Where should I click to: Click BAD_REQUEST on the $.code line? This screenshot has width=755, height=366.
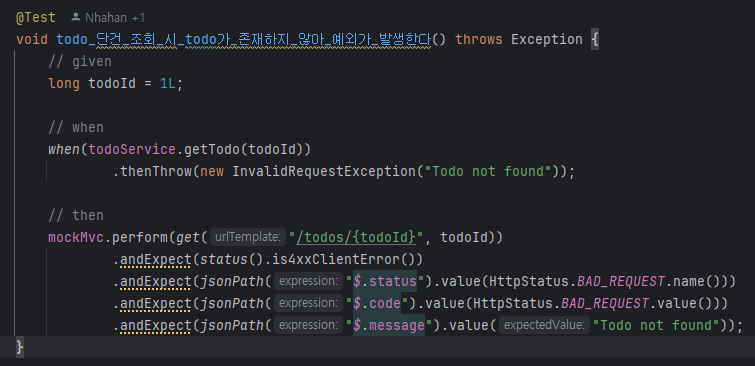click(605, 304)
